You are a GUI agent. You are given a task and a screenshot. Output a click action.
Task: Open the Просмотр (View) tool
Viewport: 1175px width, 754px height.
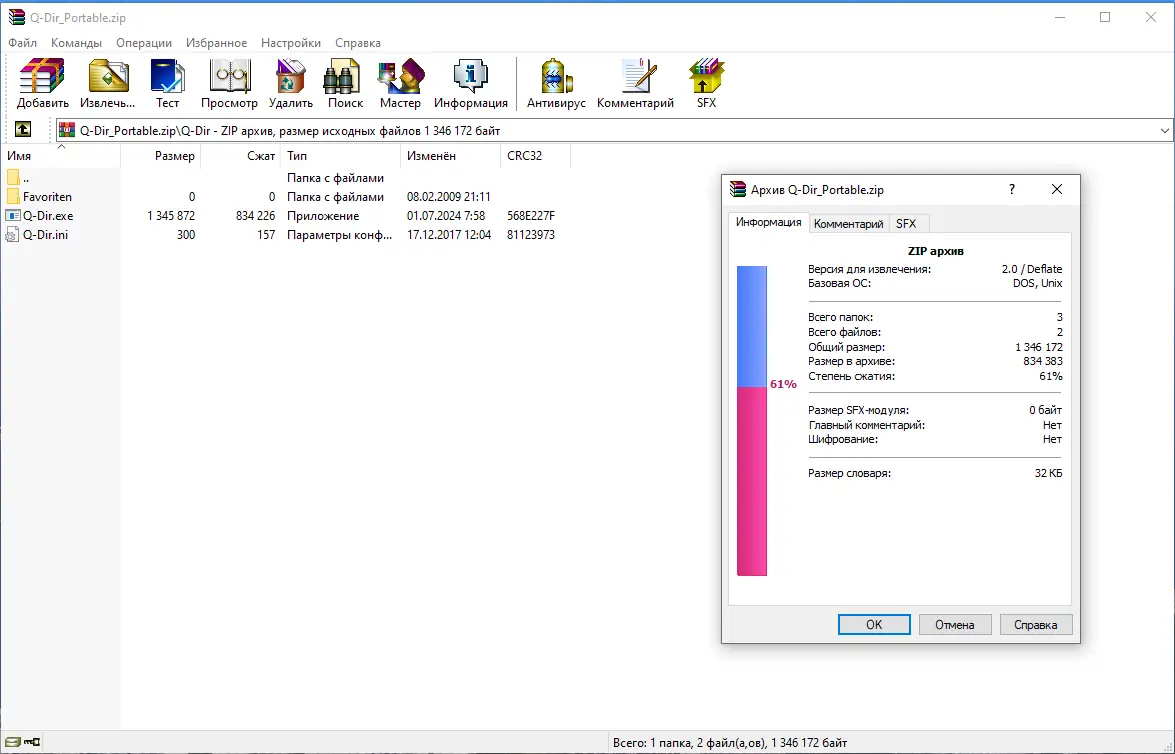229,83
